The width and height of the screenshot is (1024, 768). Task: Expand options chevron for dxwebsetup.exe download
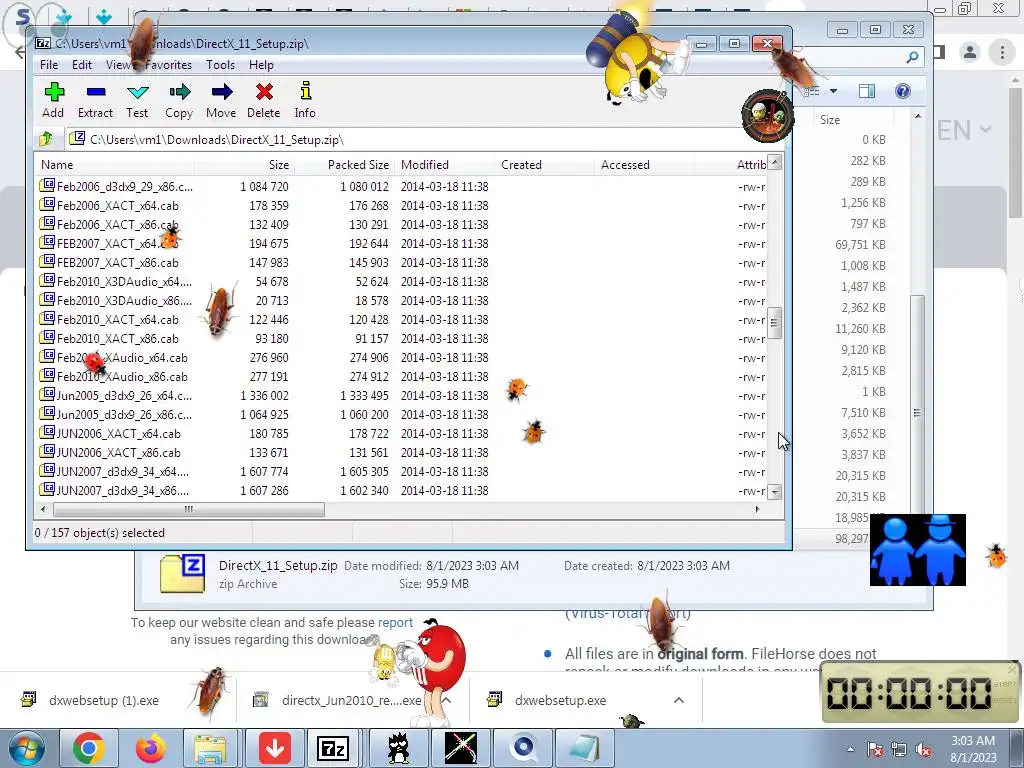(x=679, y=700)
